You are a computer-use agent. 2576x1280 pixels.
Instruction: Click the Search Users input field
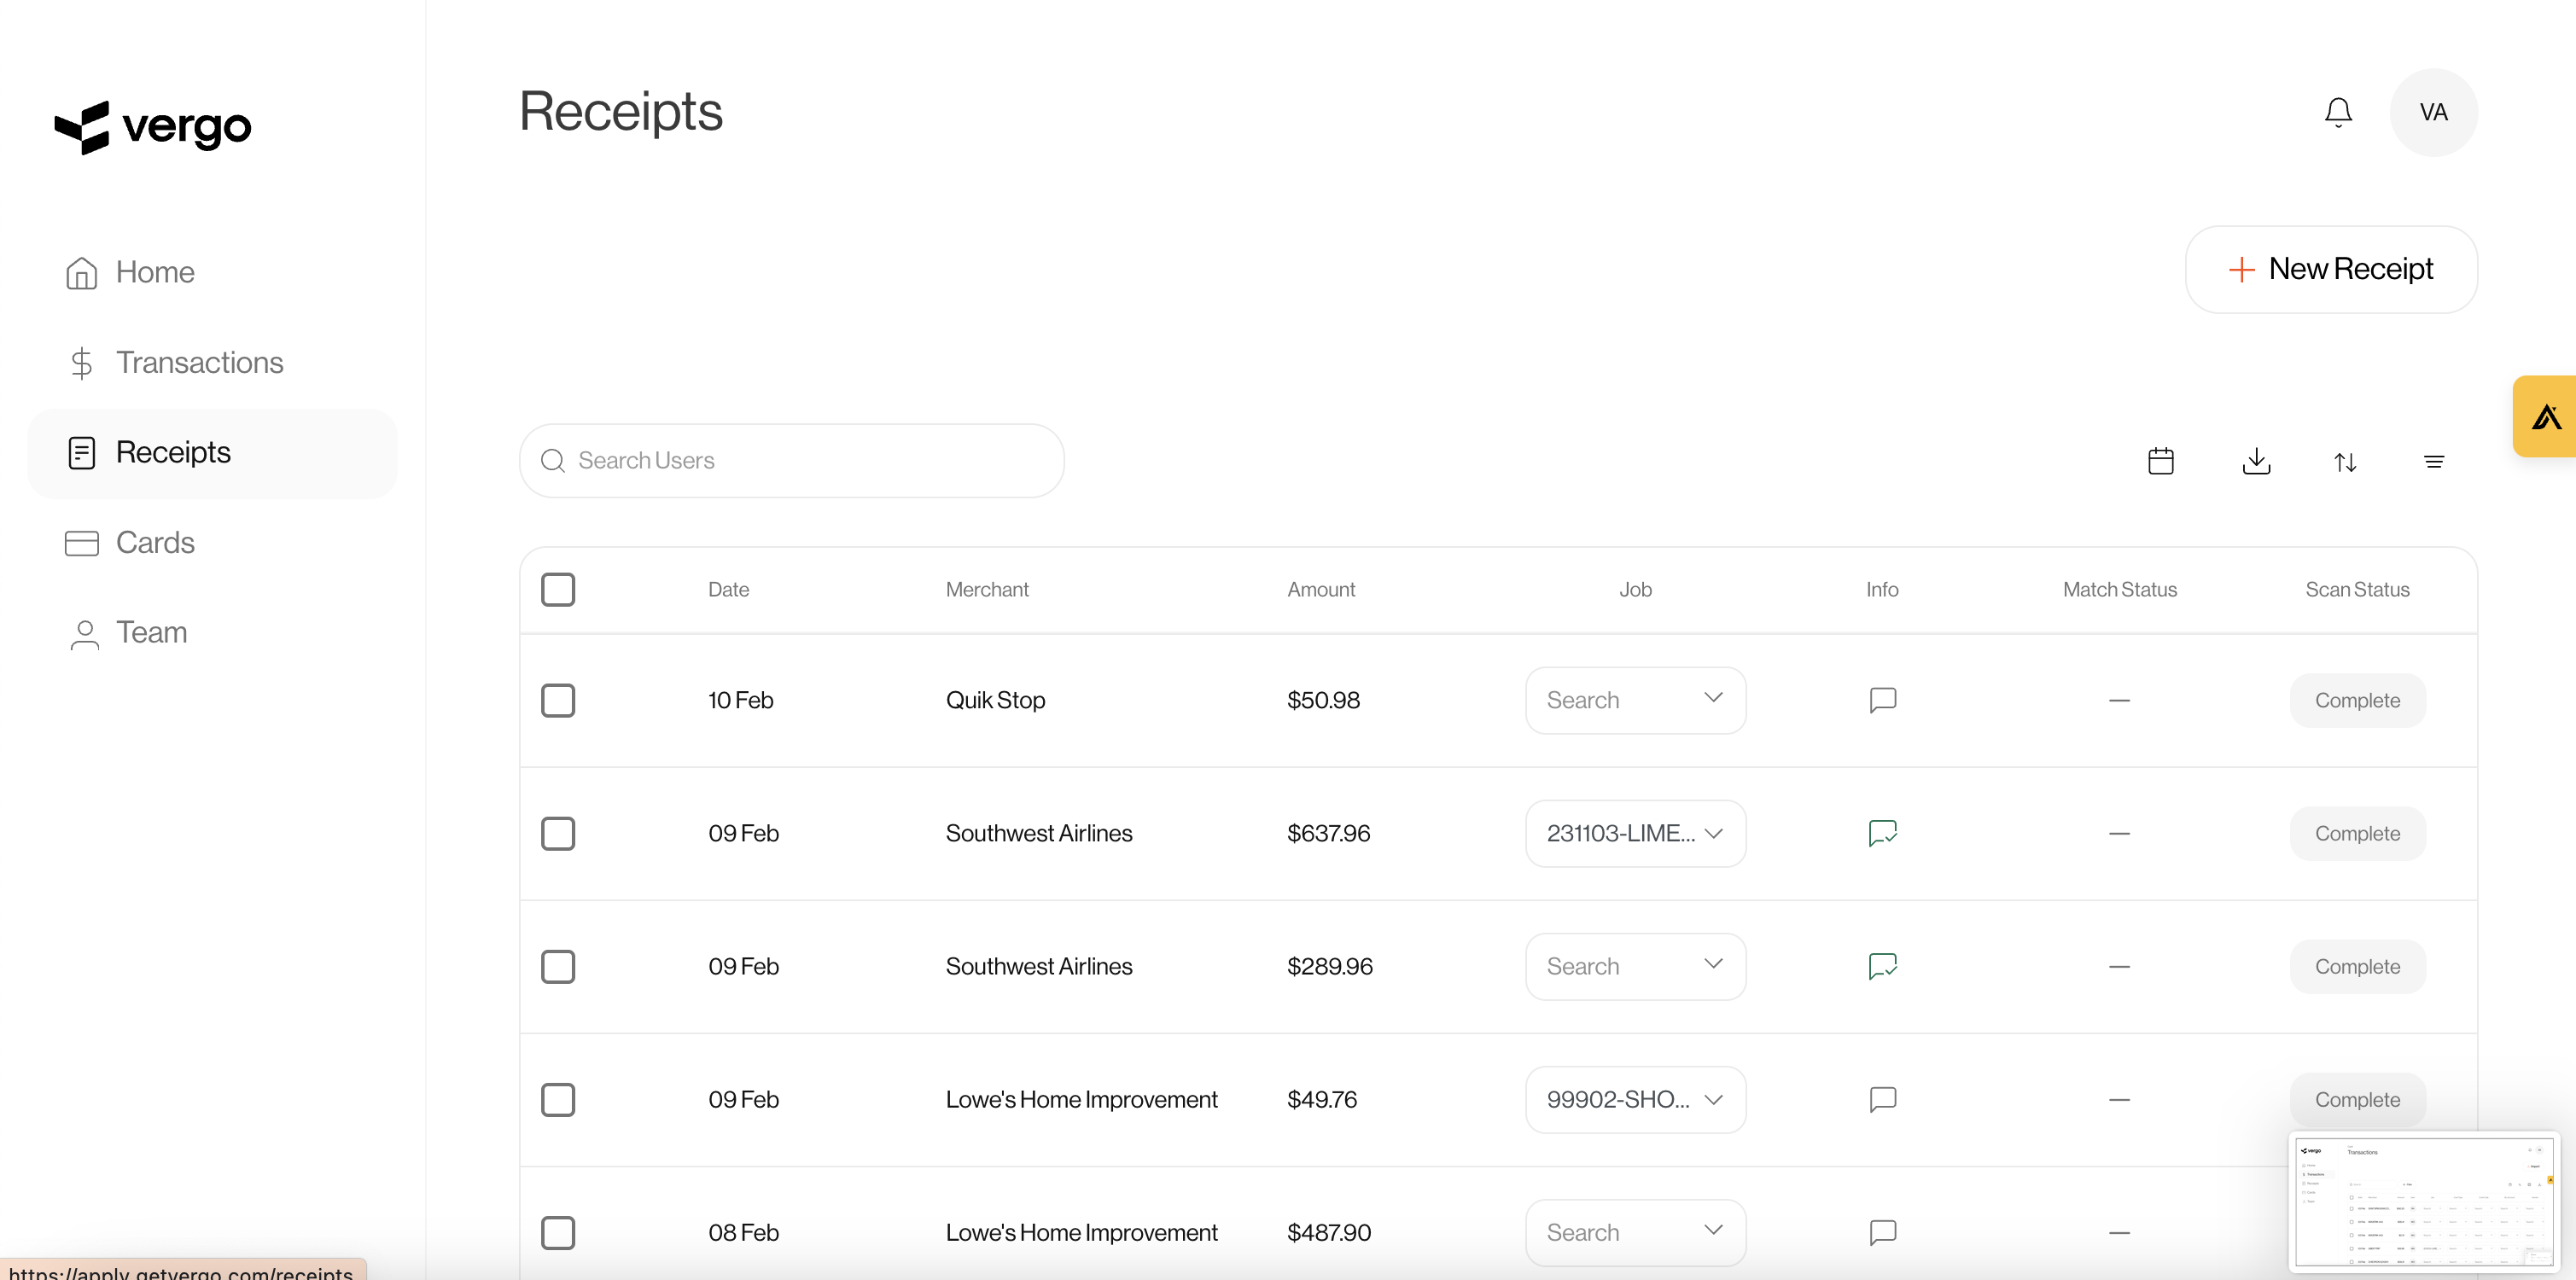pyautogui.click(x=791, y=461)
